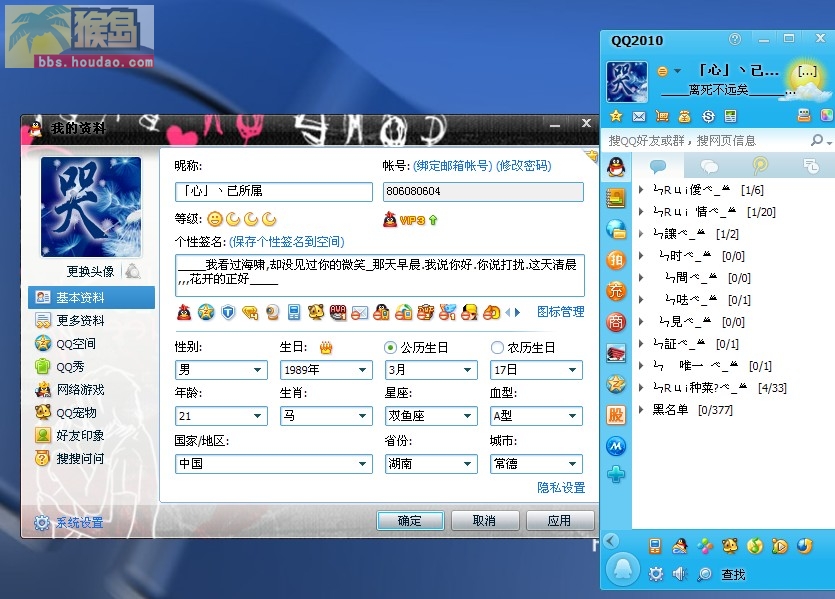The width and height of the screenshot is (835, 599).
Task: Click the blue T shield icon in the profile icon row
Action: (228, 312)
